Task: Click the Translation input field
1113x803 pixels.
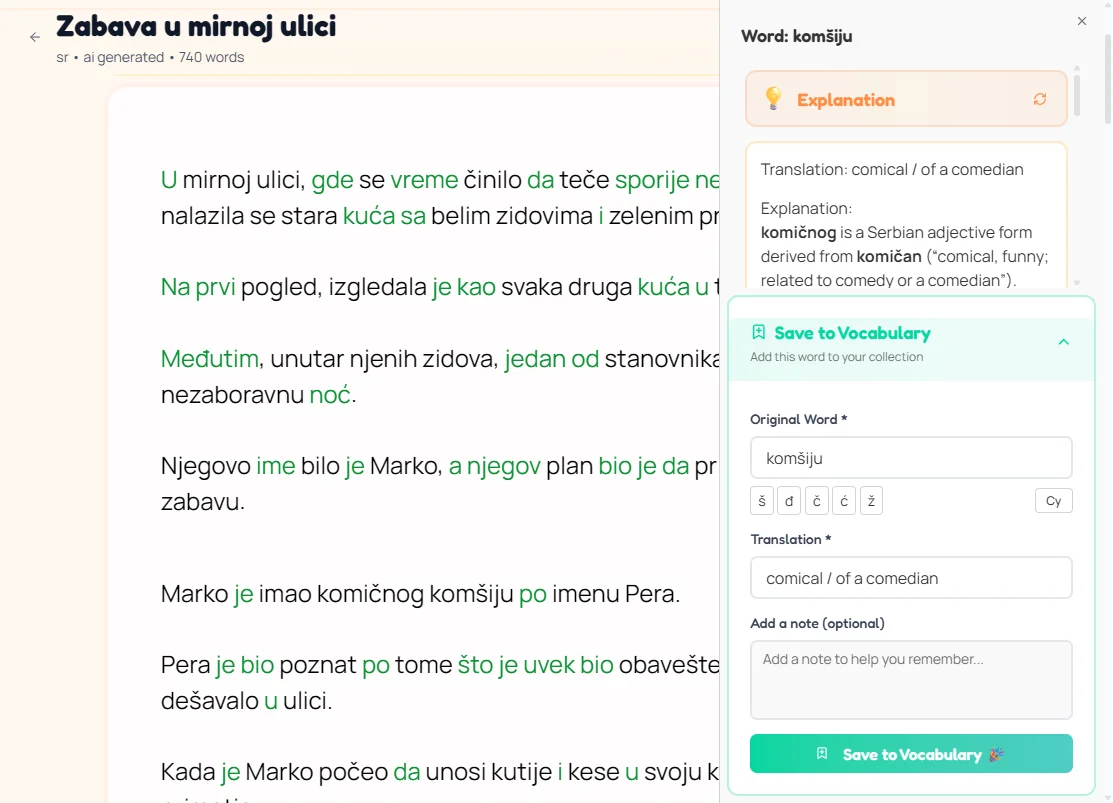Action: click(x=911, y=577)
